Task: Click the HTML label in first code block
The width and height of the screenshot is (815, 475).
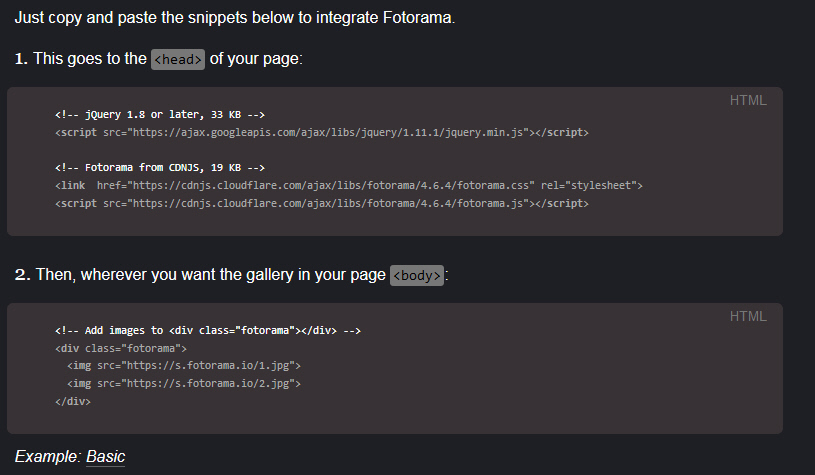Action: pyautogui.click(x=748, y=100)
